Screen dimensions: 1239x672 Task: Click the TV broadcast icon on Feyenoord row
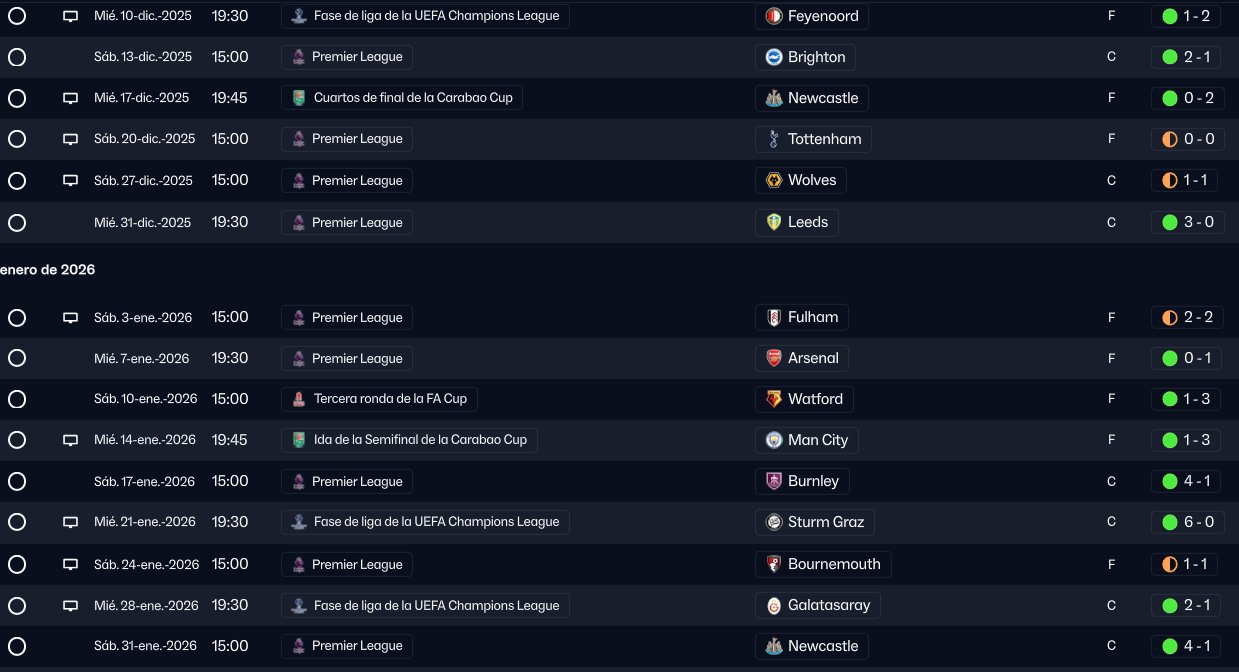[x=70, y=16]
